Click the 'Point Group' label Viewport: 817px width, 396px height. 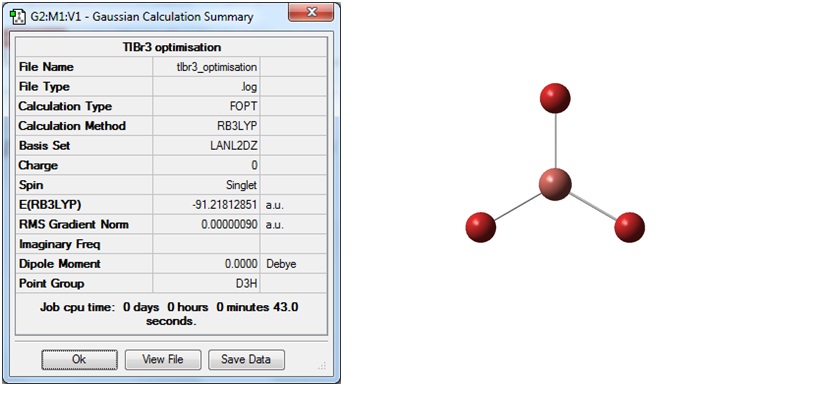pos(51,284)
